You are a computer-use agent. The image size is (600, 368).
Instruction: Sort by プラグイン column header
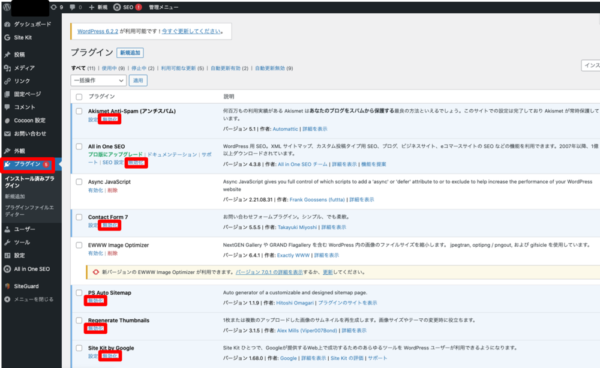(x=101, y=97)
